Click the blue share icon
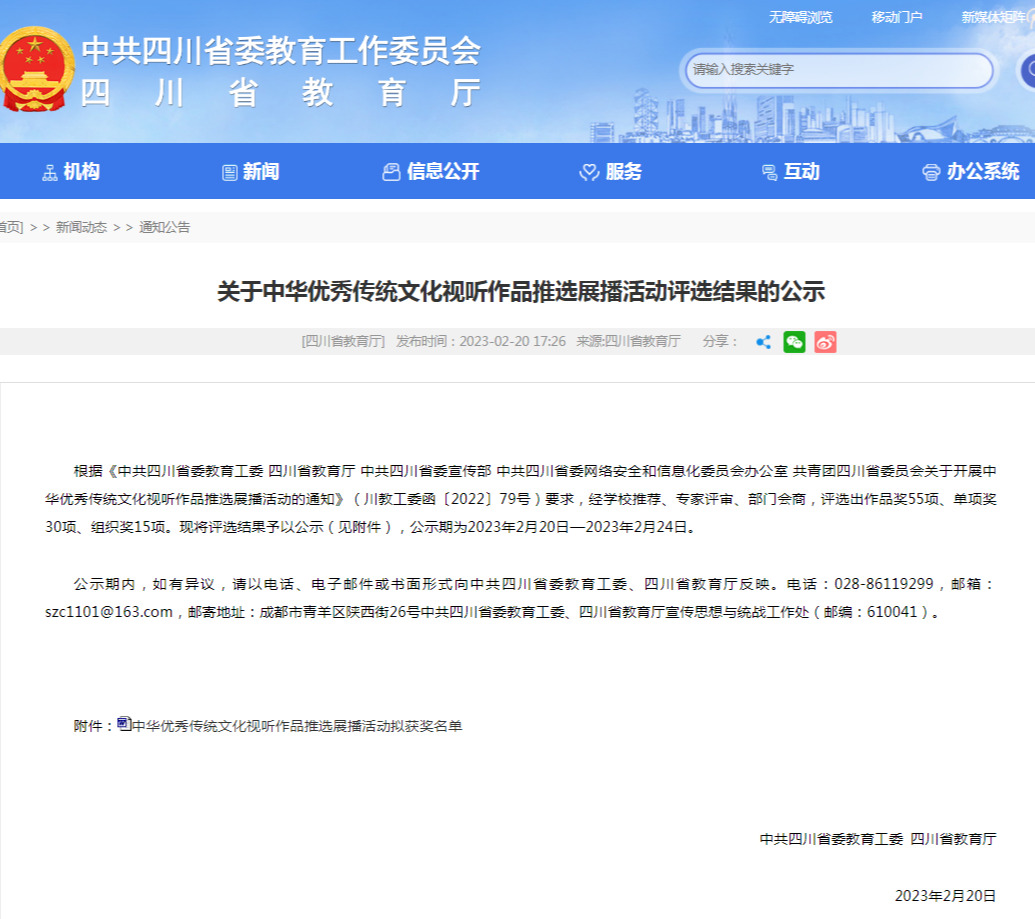 [763, 342]
